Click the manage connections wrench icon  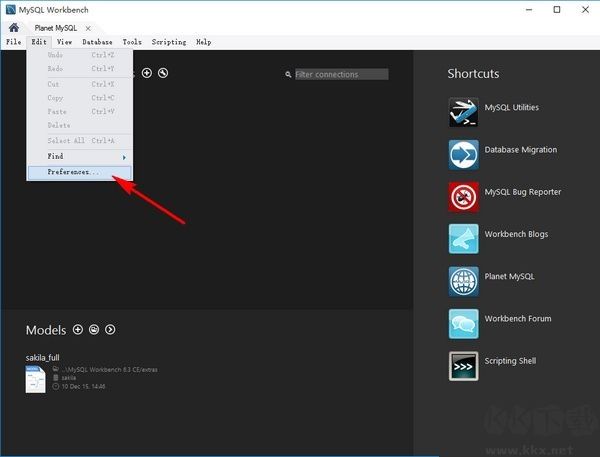point(163,73)
